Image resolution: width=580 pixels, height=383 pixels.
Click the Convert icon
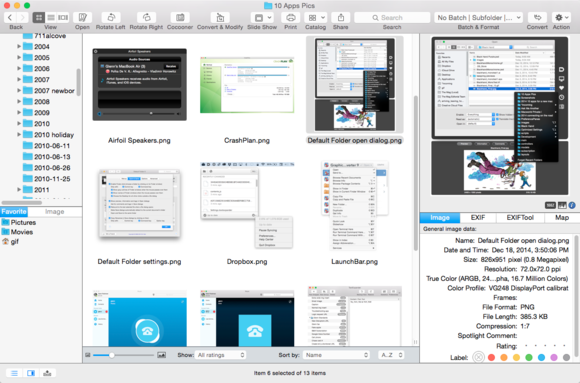click(x=537, y=17)
